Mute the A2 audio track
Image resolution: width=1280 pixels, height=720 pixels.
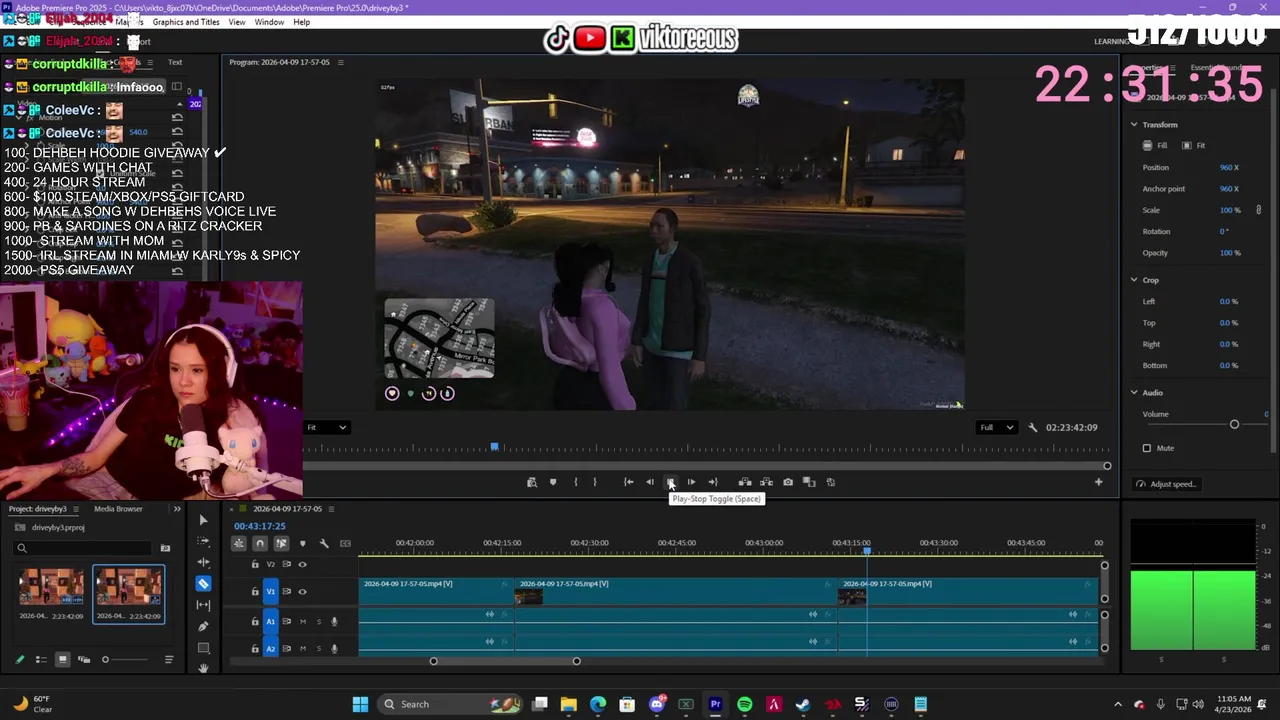tap(303, 648)
